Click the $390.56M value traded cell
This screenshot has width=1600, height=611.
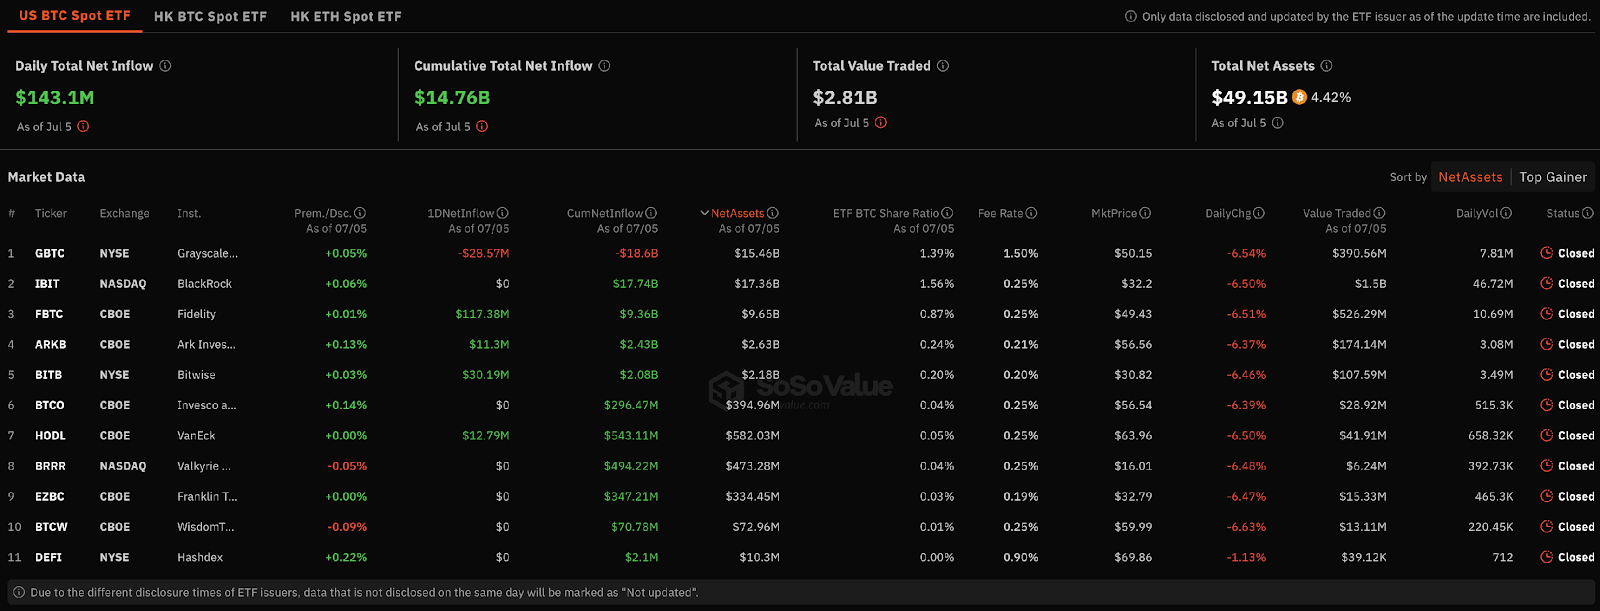pyautogui.click(x=1359, y=253)
